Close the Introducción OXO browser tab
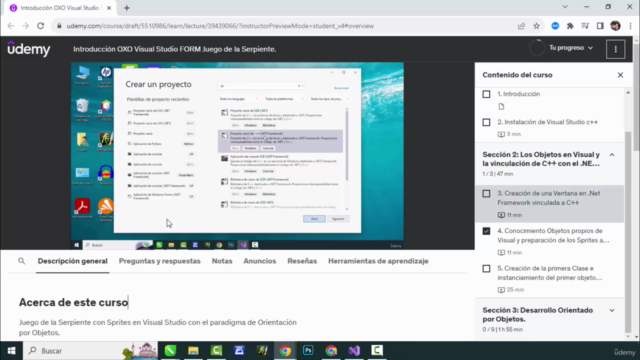The height and width of the screenshot is (360, 640). point(109,8)
